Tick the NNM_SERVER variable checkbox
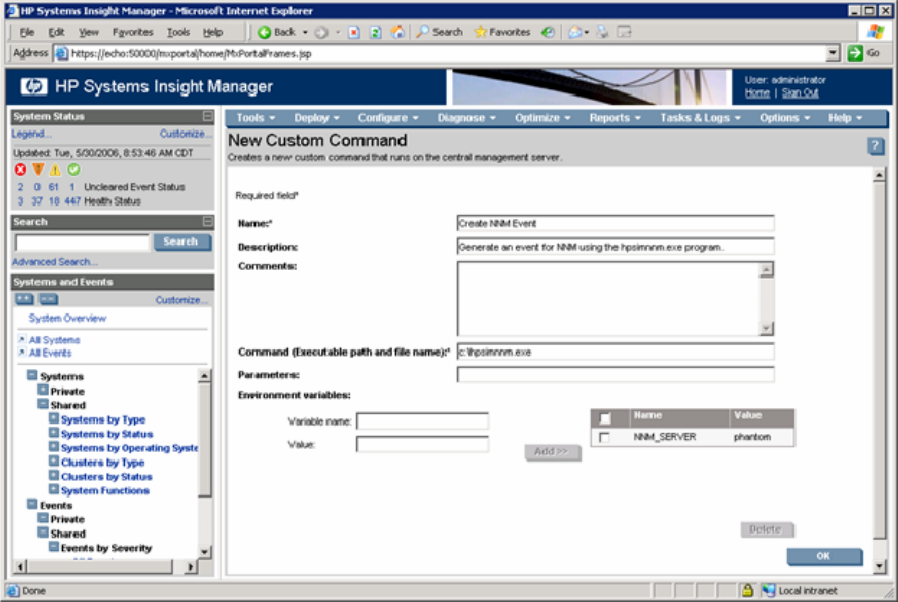This screenshot has height=602, width=898. [x=604, y=437]
